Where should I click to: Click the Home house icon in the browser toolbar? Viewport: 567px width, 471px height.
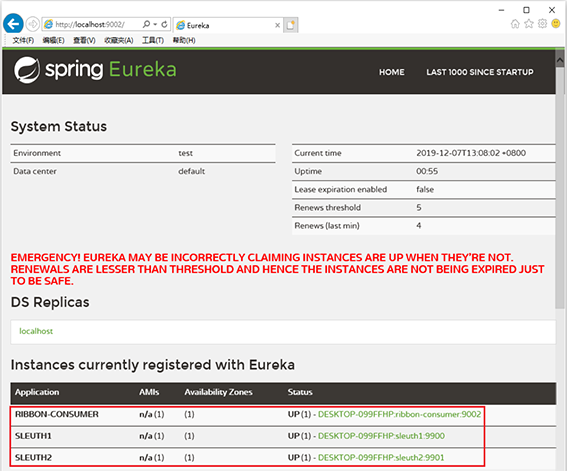(515, 24)
